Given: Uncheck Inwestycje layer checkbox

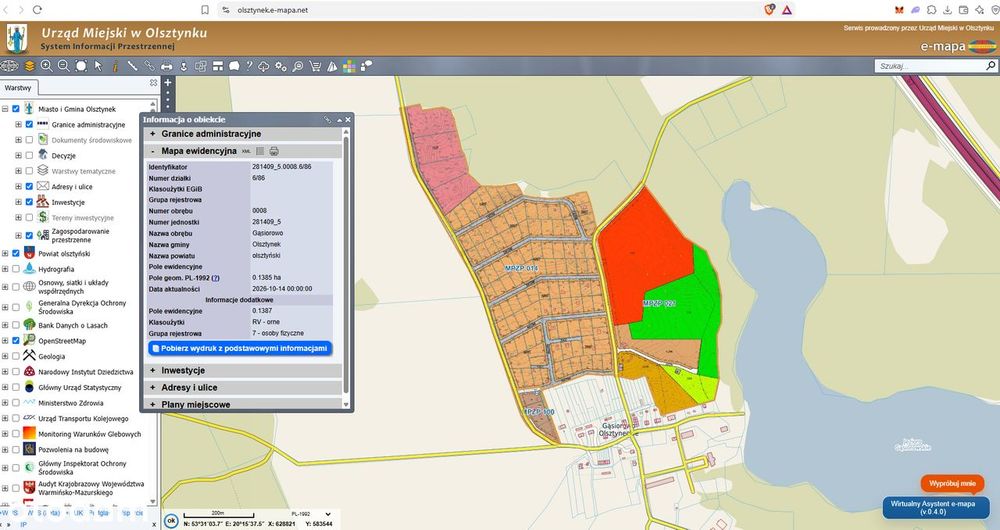Looking at the screenshot, I should [29, 202].
